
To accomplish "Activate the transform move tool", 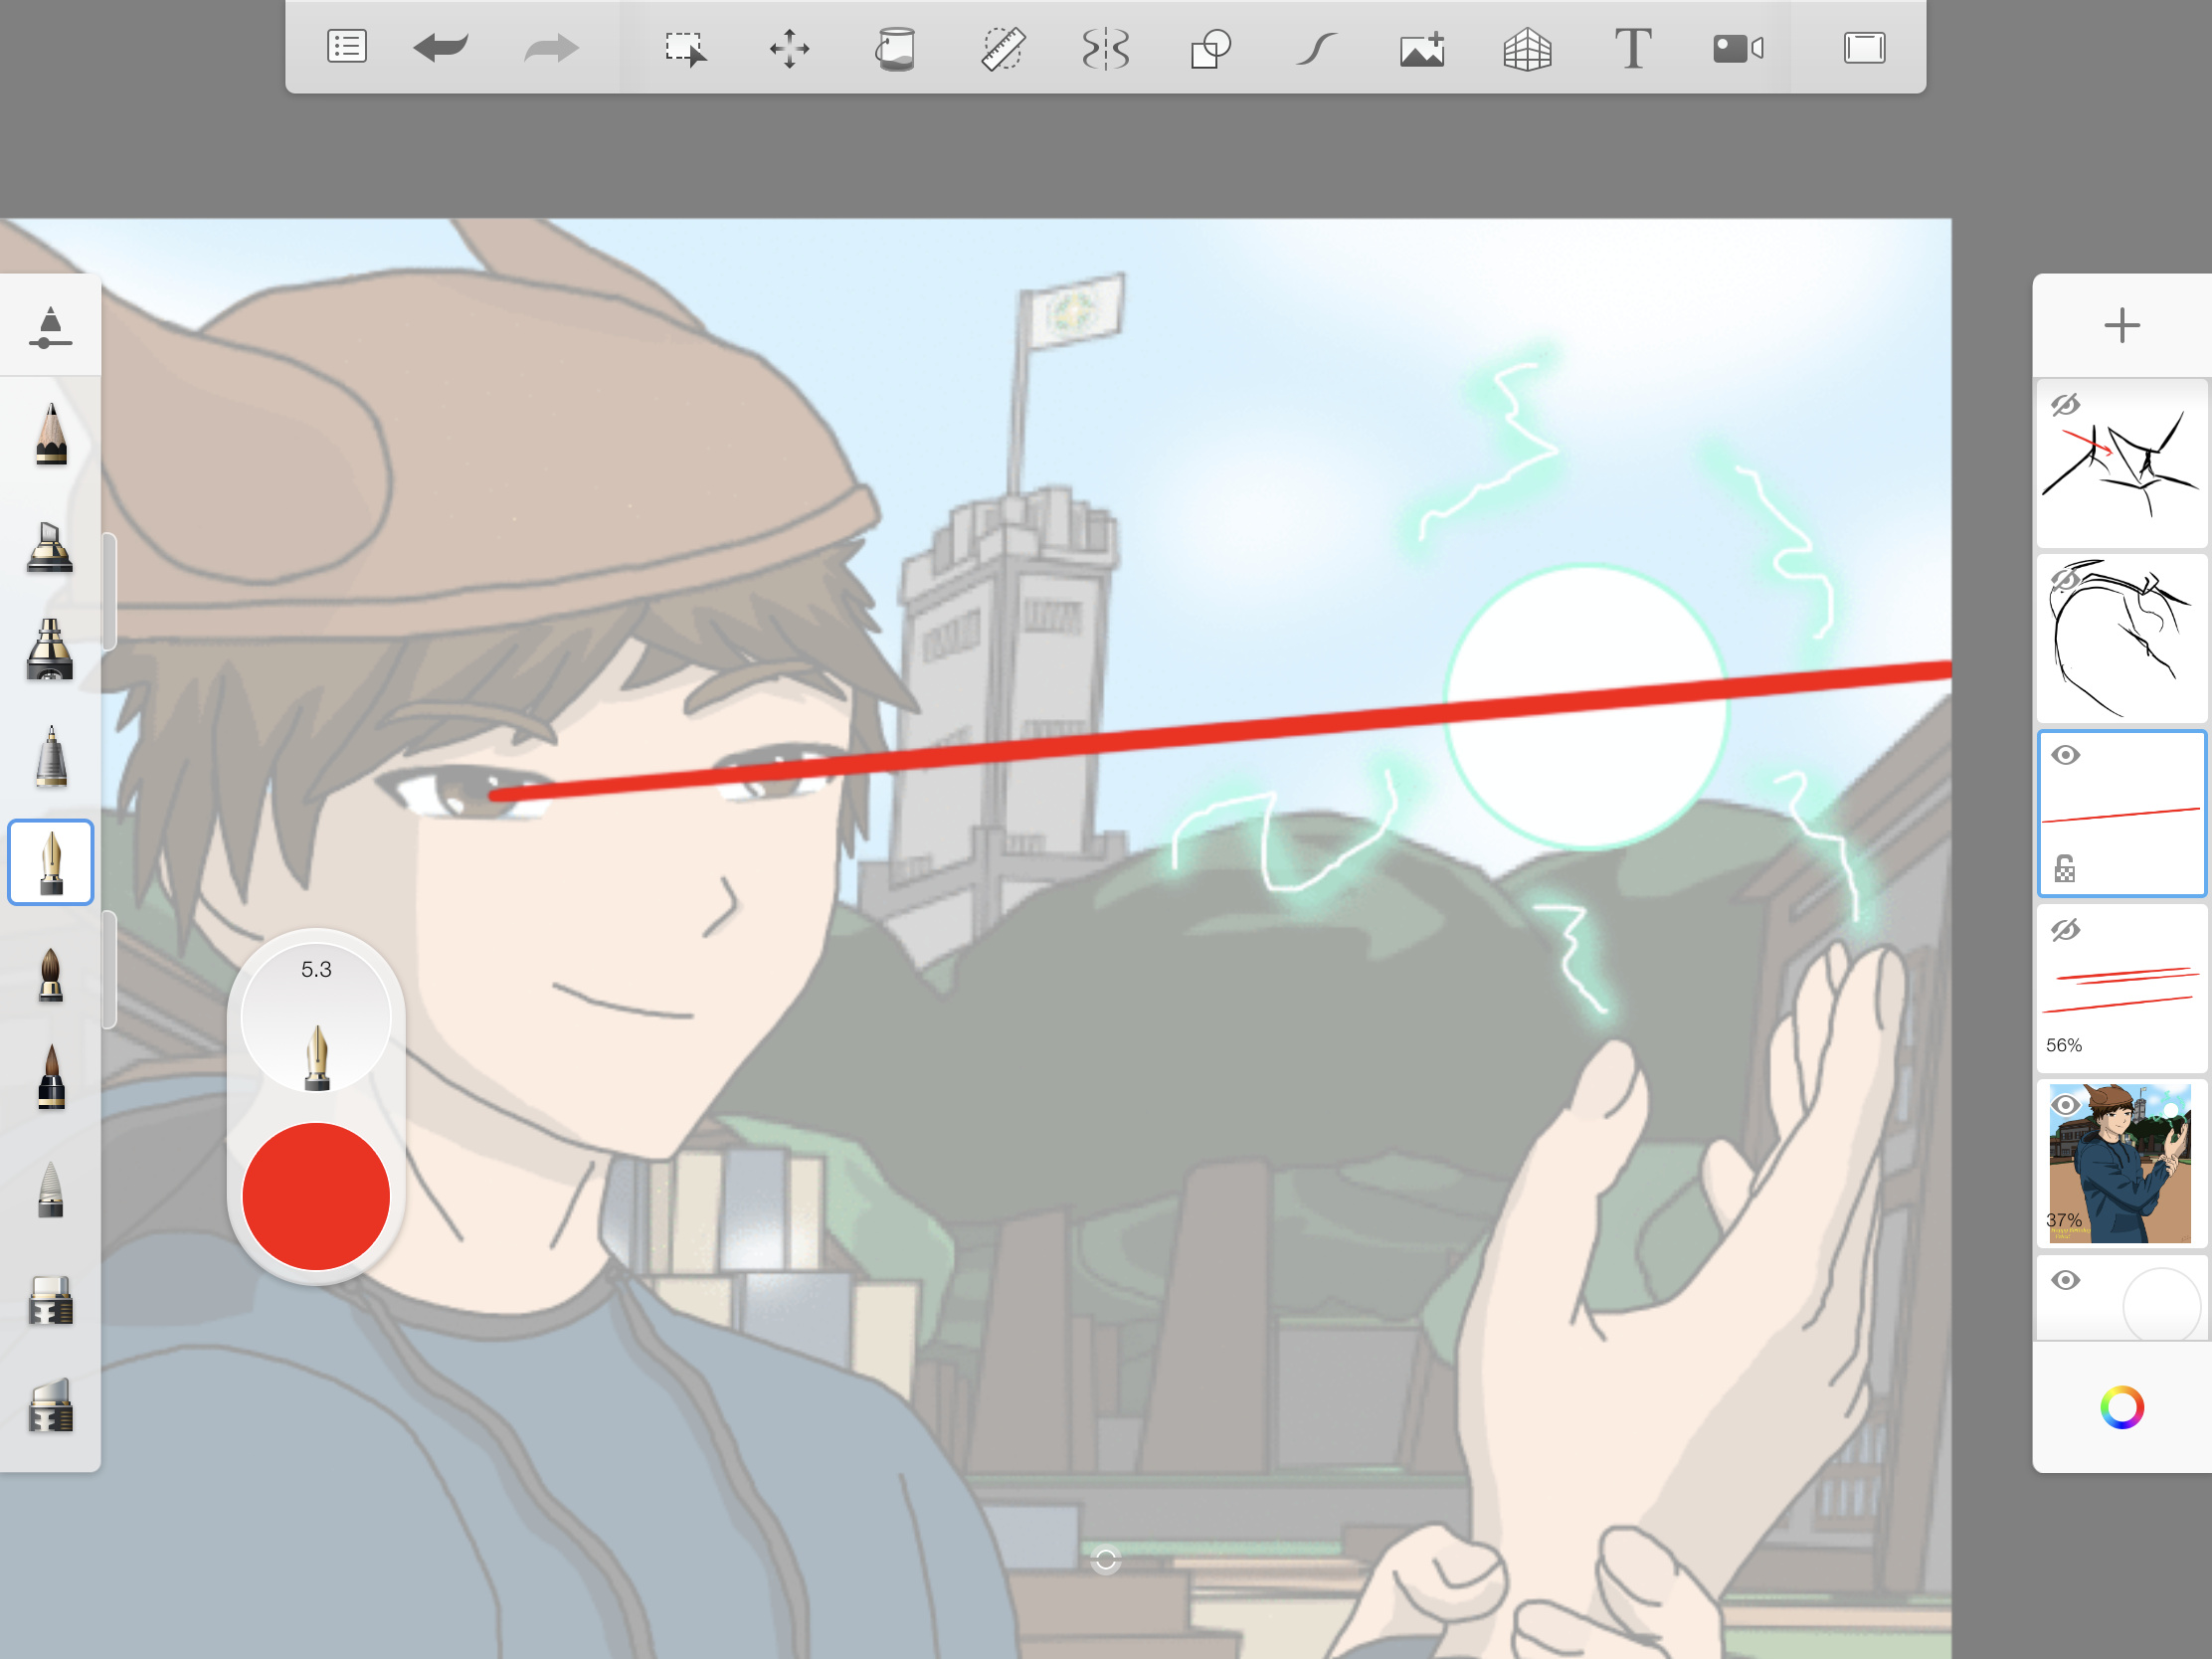I will tap(789, 48).
